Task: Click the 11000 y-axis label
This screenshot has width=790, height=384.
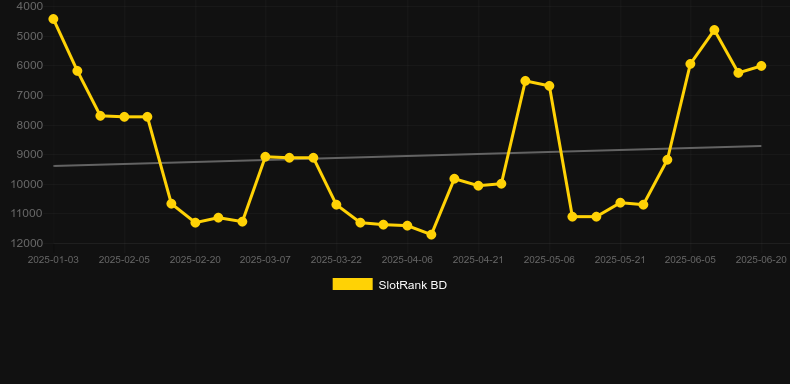Action: click(x=27, y=214)
